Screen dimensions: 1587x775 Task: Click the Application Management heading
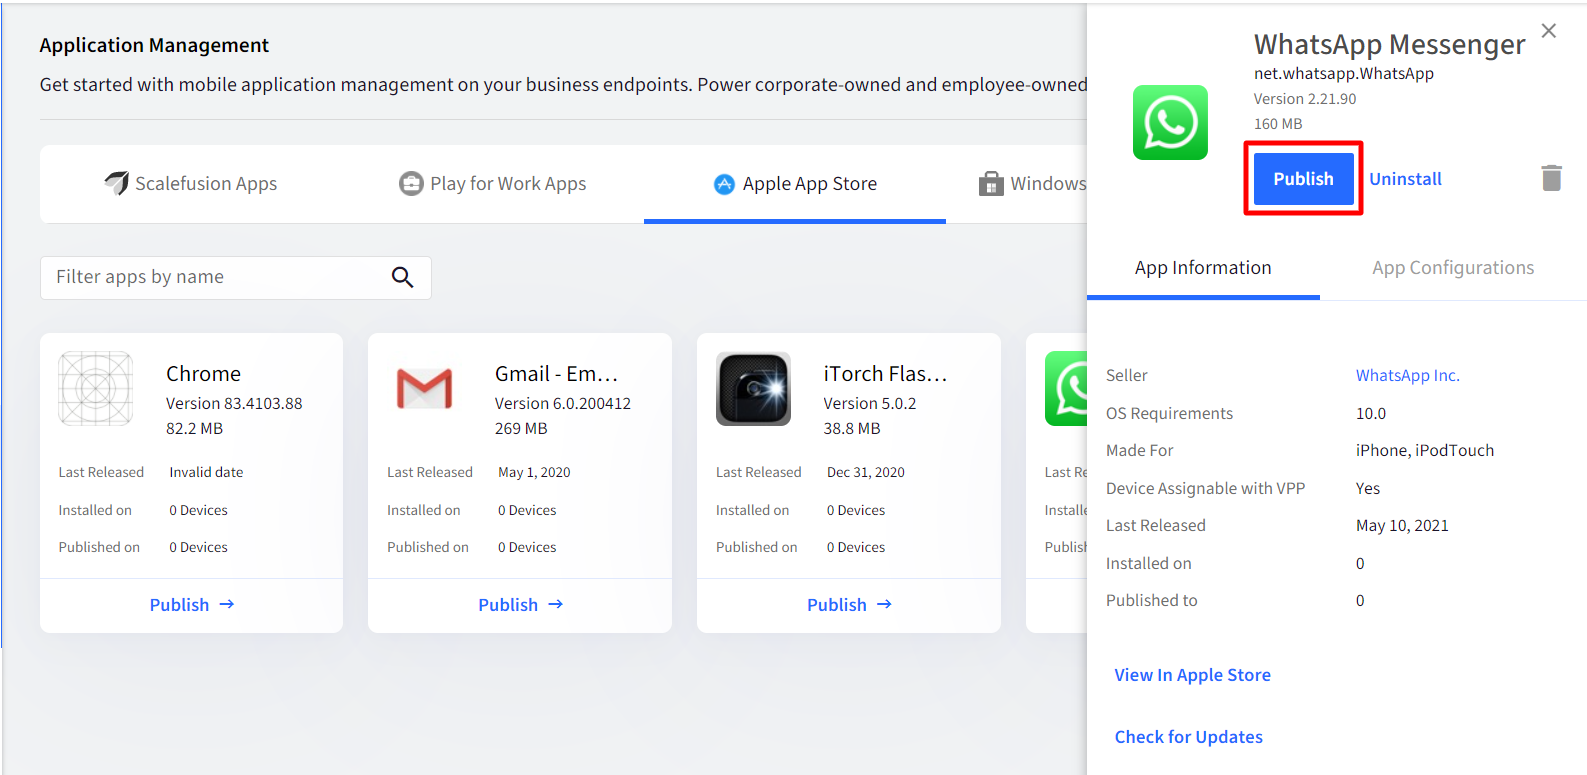(154, 45)
